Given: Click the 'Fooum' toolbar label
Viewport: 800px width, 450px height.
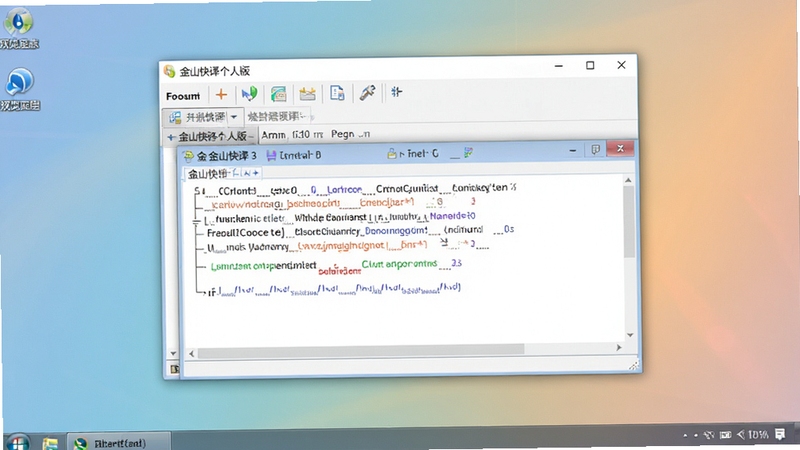Looking at the screenshot, I should (183, 96).
